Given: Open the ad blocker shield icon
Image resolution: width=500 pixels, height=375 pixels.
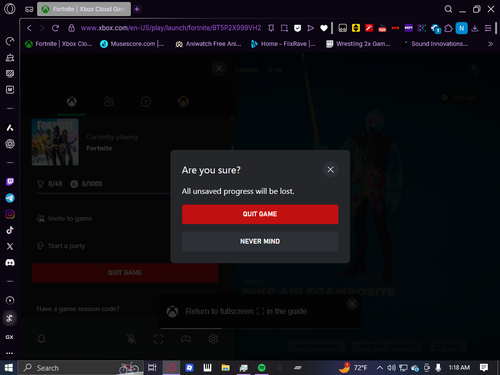Looking at the screenshot, I should tap(297, 28).
